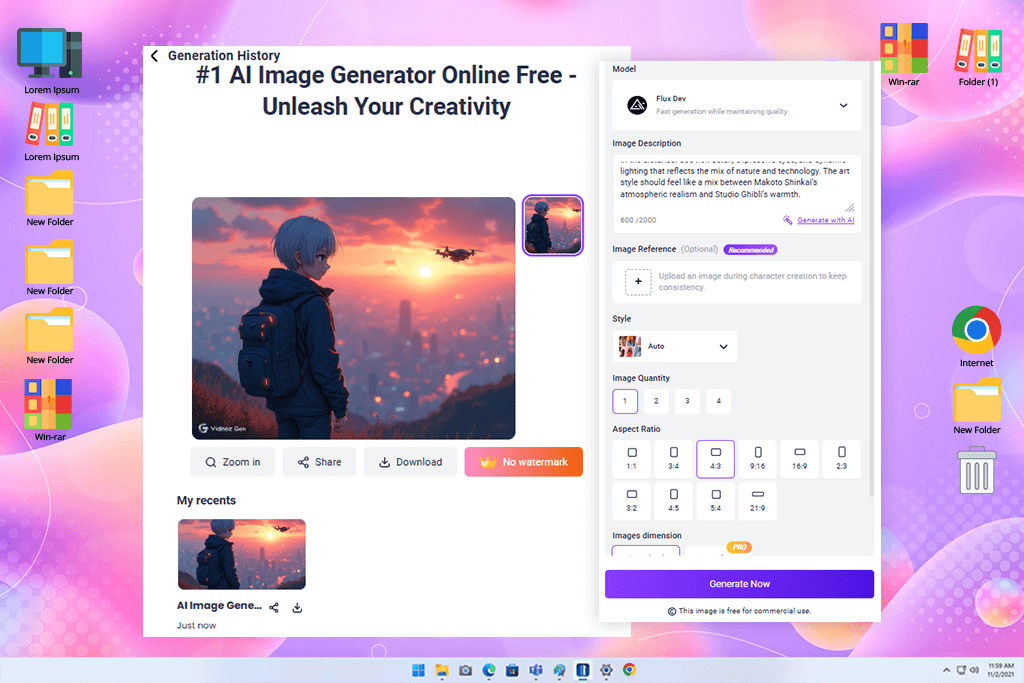This screenshot has width=1024, height=683.
Task: Open the Win-rar icon at top right
Action: [x=903, y=54]
